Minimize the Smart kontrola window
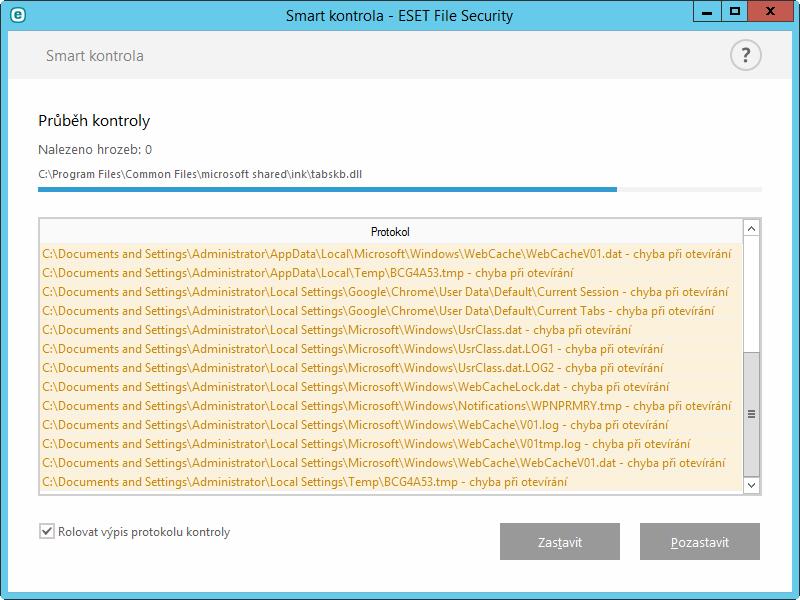 (707, 12)
